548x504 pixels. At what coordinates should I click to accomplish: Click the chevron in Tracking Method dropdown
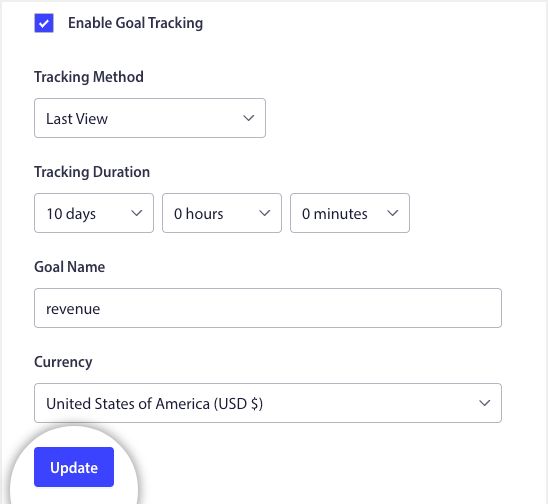click(248, 118)
